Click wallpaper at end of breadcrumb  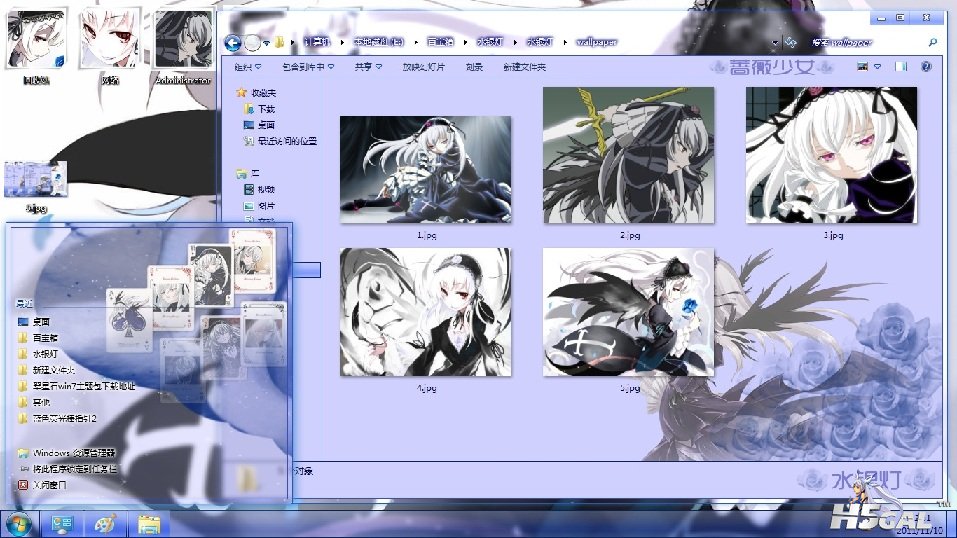pos(596,42)
